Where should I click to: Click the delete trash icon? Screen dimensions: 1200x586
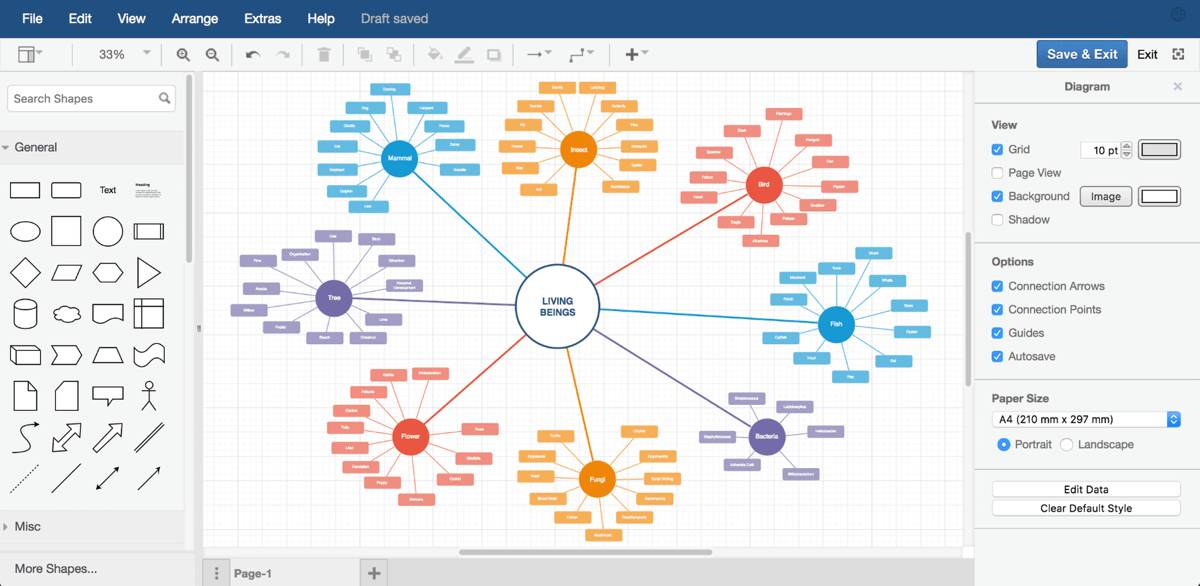[324, 55]
